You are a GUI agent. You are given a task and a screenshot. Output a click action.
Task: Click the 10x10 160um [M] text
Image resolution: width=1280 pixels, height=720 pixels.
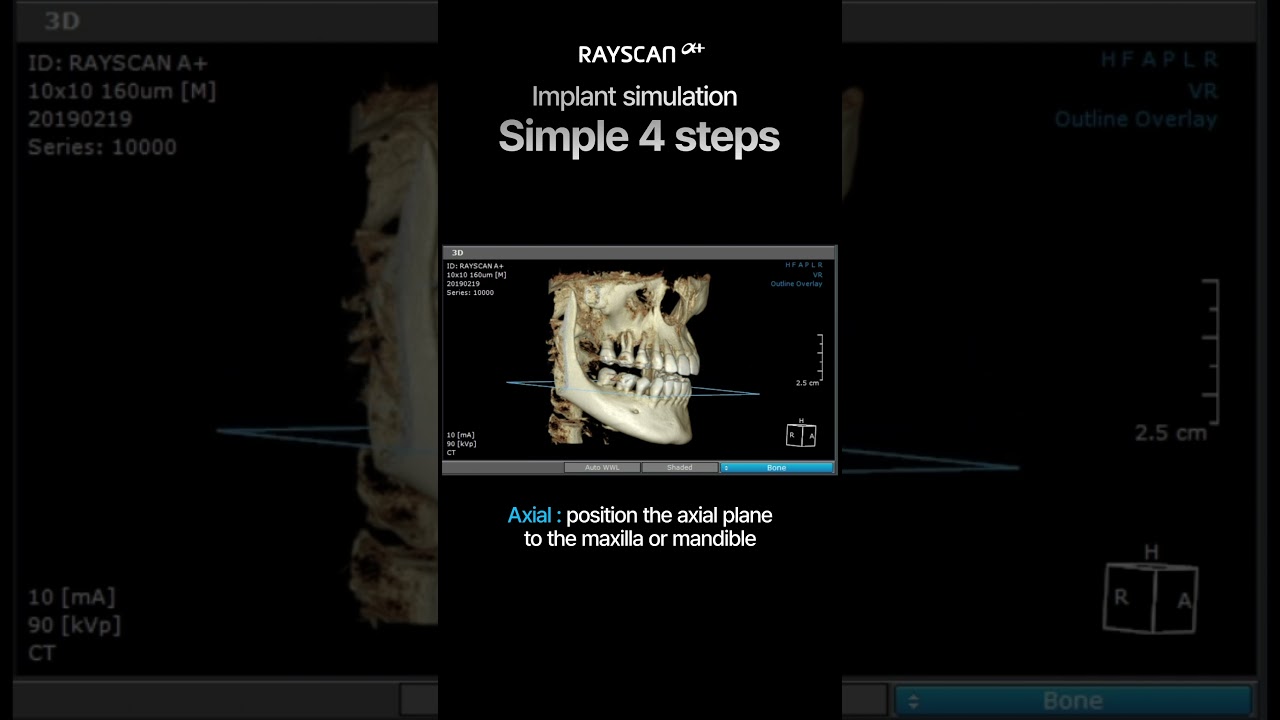[476, 275]
